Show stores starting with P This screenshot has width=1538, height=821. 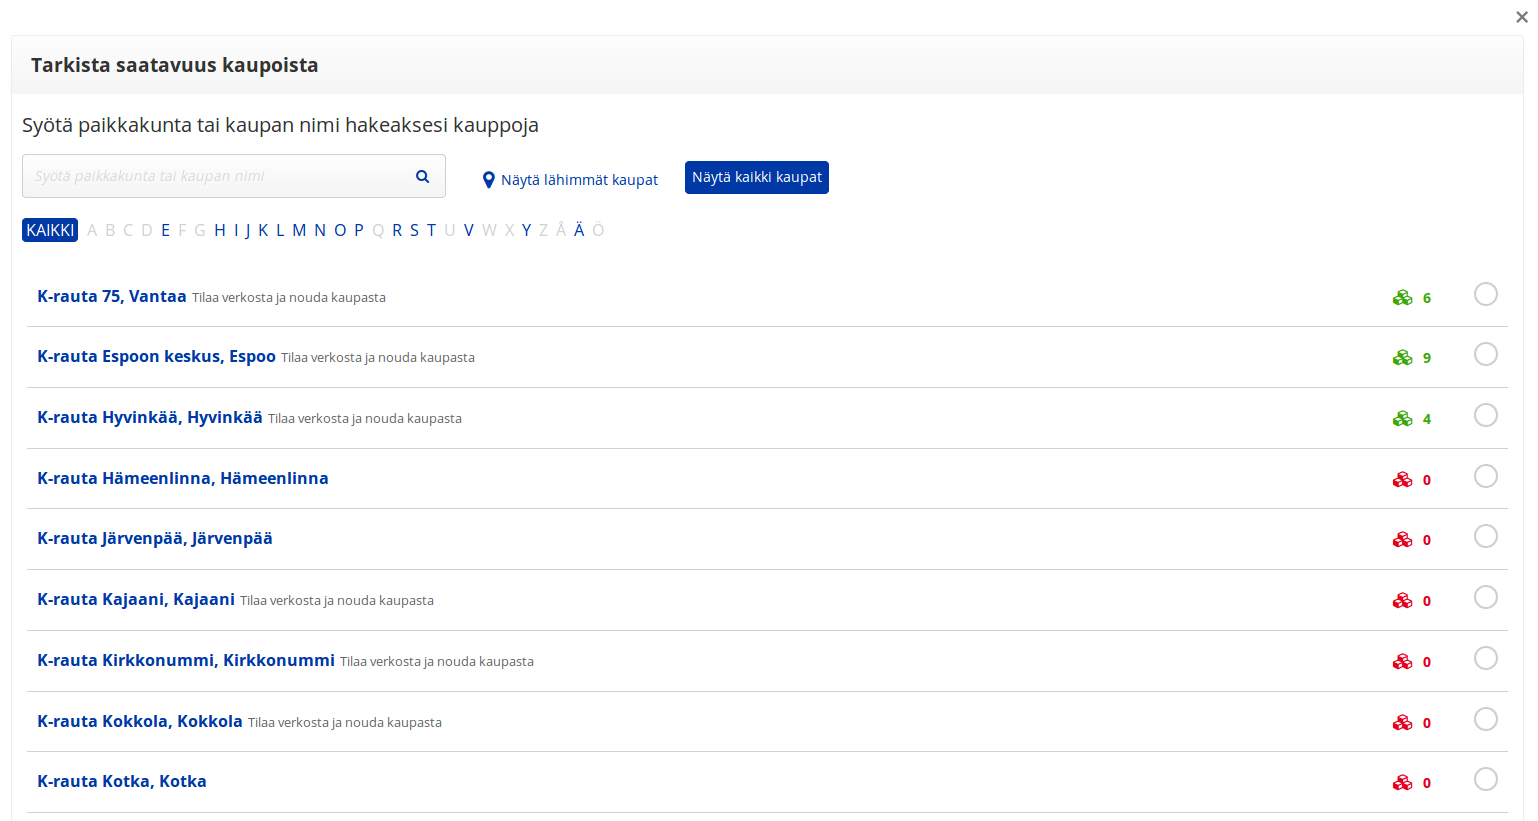tap(359, 230)
